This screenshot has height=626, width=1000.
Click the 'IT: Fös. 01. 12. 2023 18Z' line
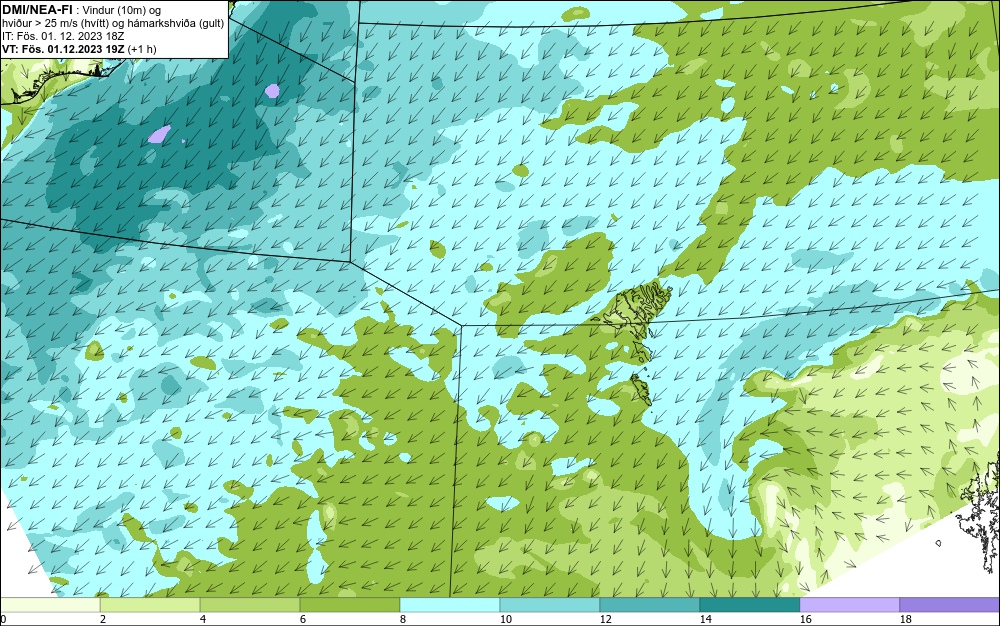[x=63, y=36]
